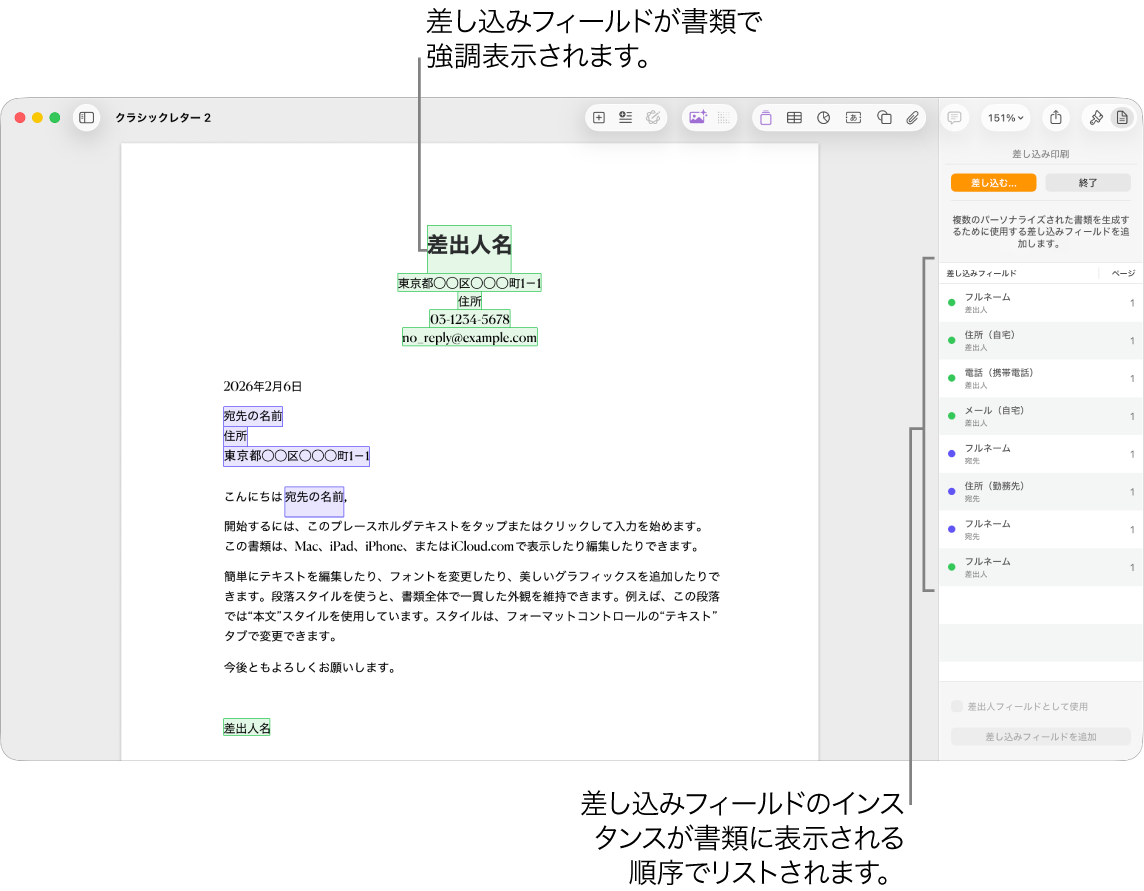Click the ページ column header

click(1123, 273)
